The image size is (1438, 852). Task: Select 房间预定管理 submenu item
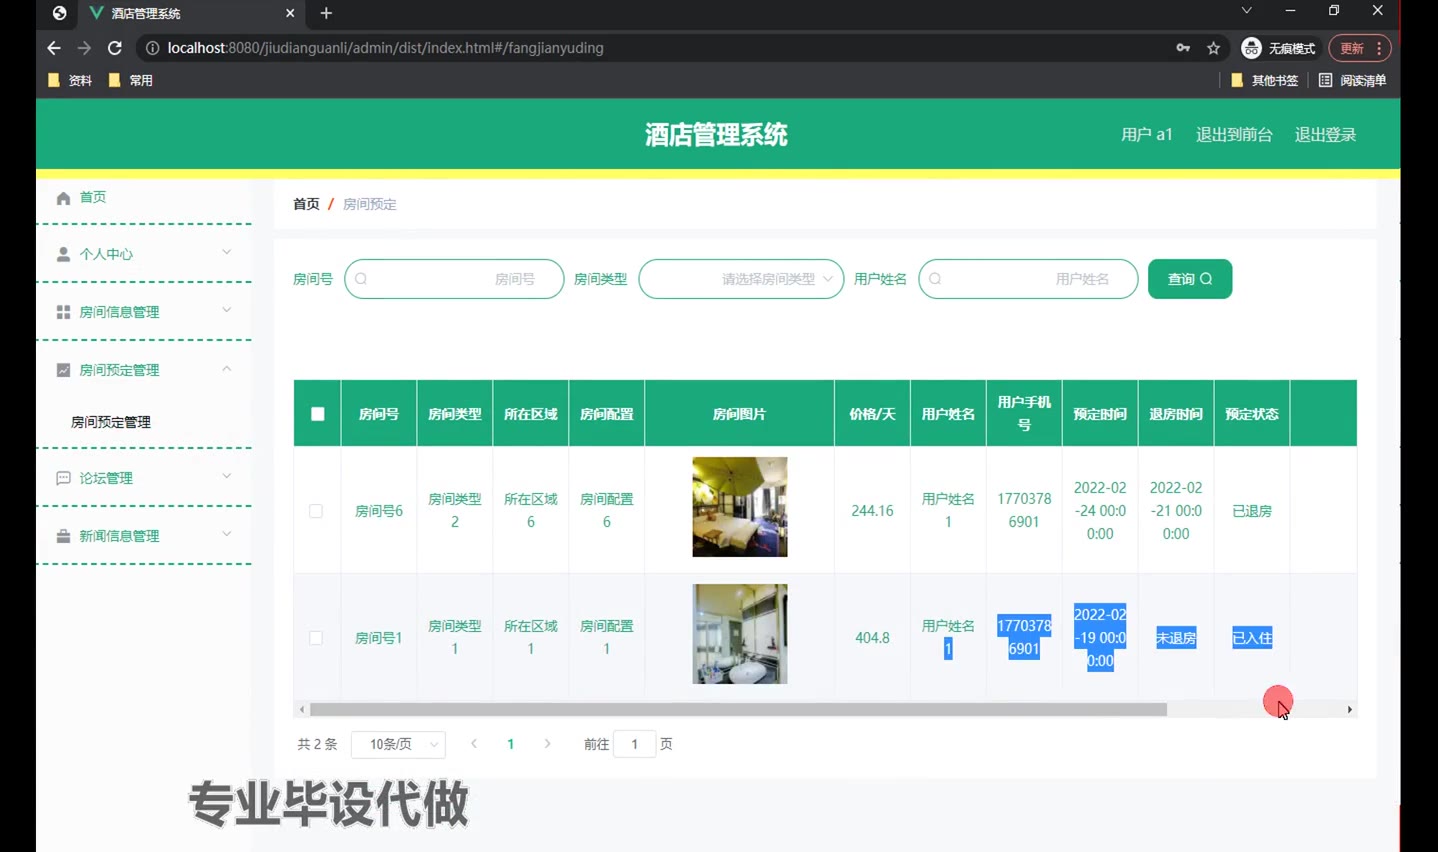(111, 422)
